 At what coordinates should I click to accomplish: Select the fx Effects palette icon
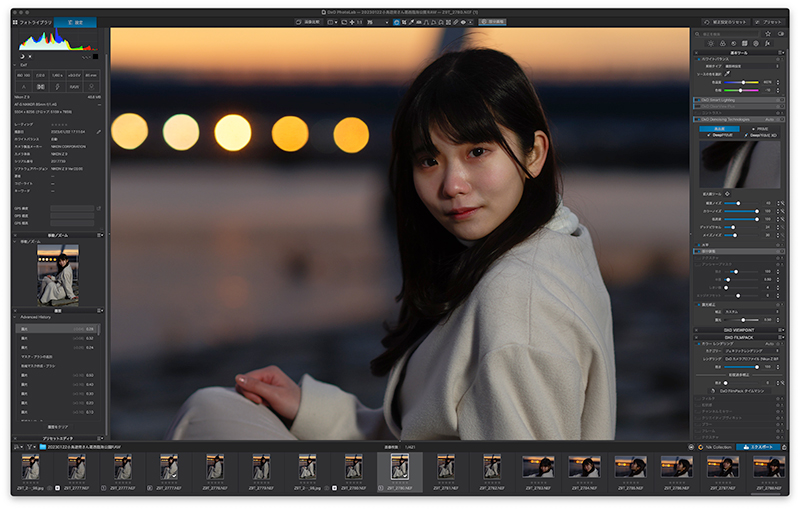pos(767,44)
